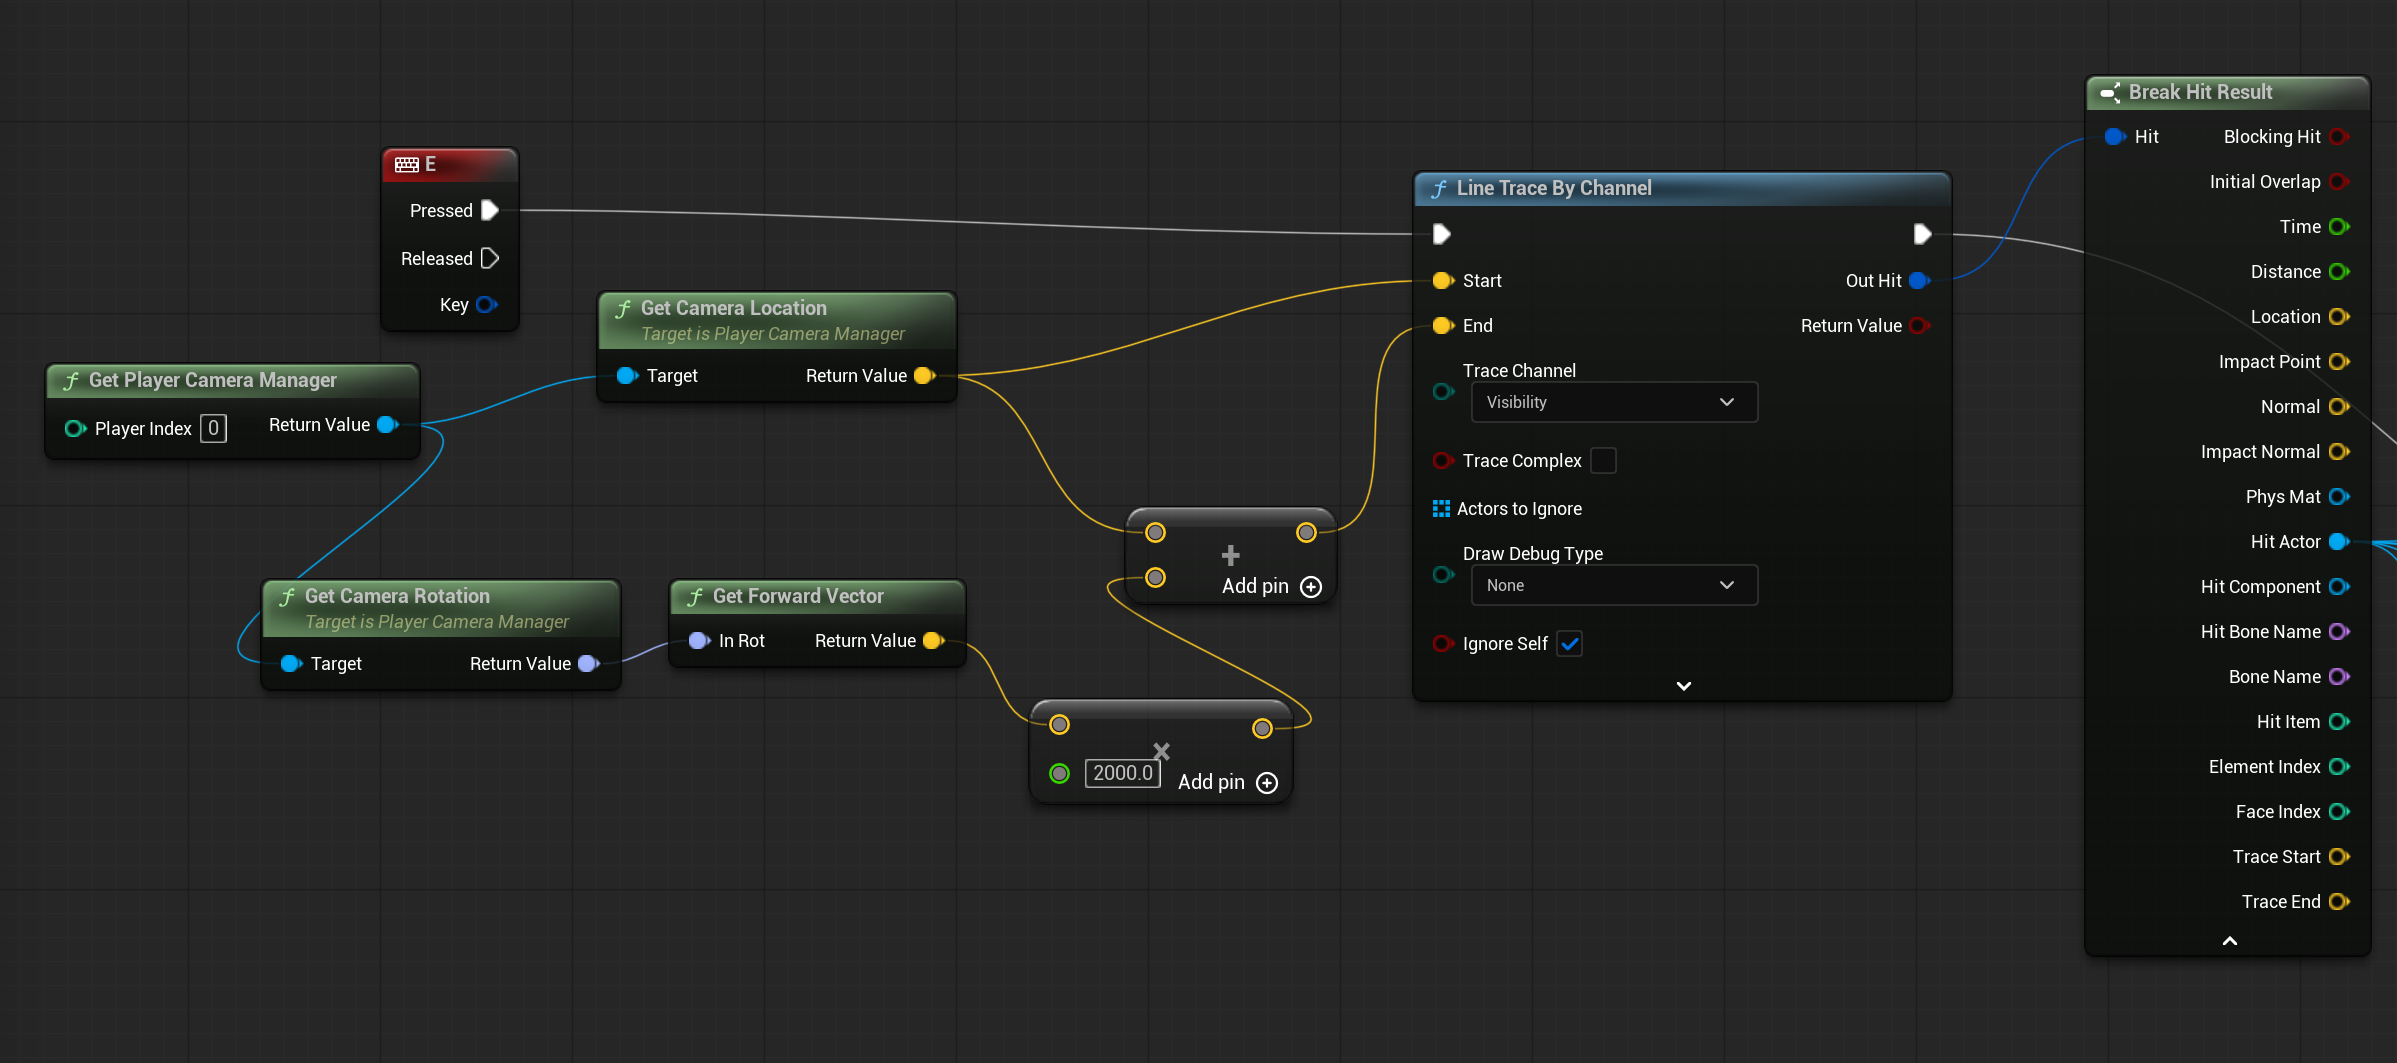Image resolution: width=2397 pixels, height=1063 pixels.
Task: Click Out Hit pin on Line Trace
Action: [x=1920, y=280]
